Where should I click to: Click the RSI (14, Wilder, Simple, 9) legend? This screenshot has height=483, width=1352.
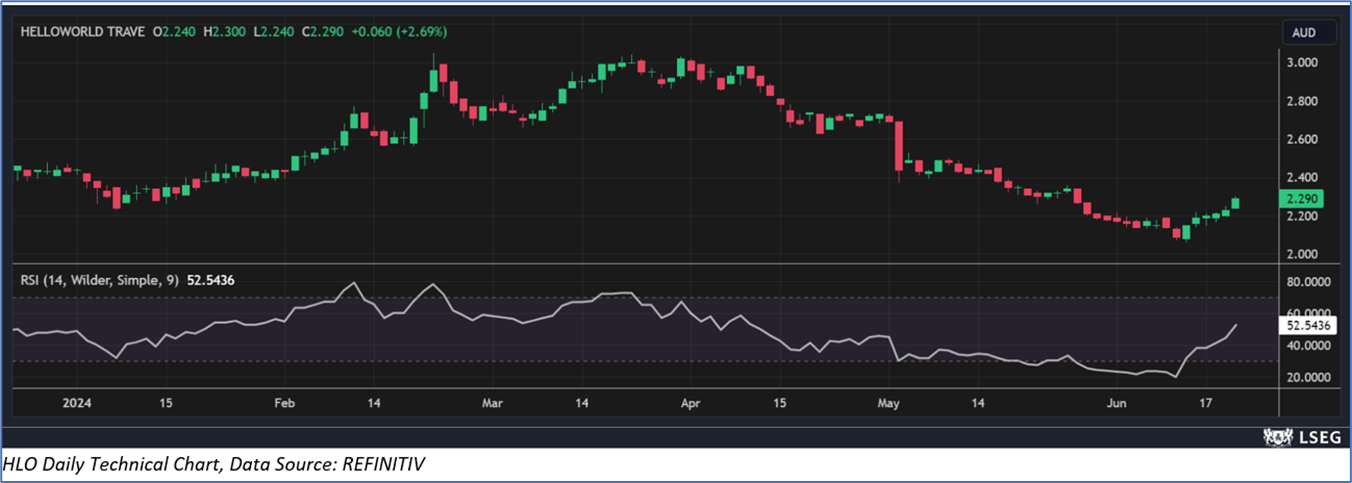(x=100, y=281)
